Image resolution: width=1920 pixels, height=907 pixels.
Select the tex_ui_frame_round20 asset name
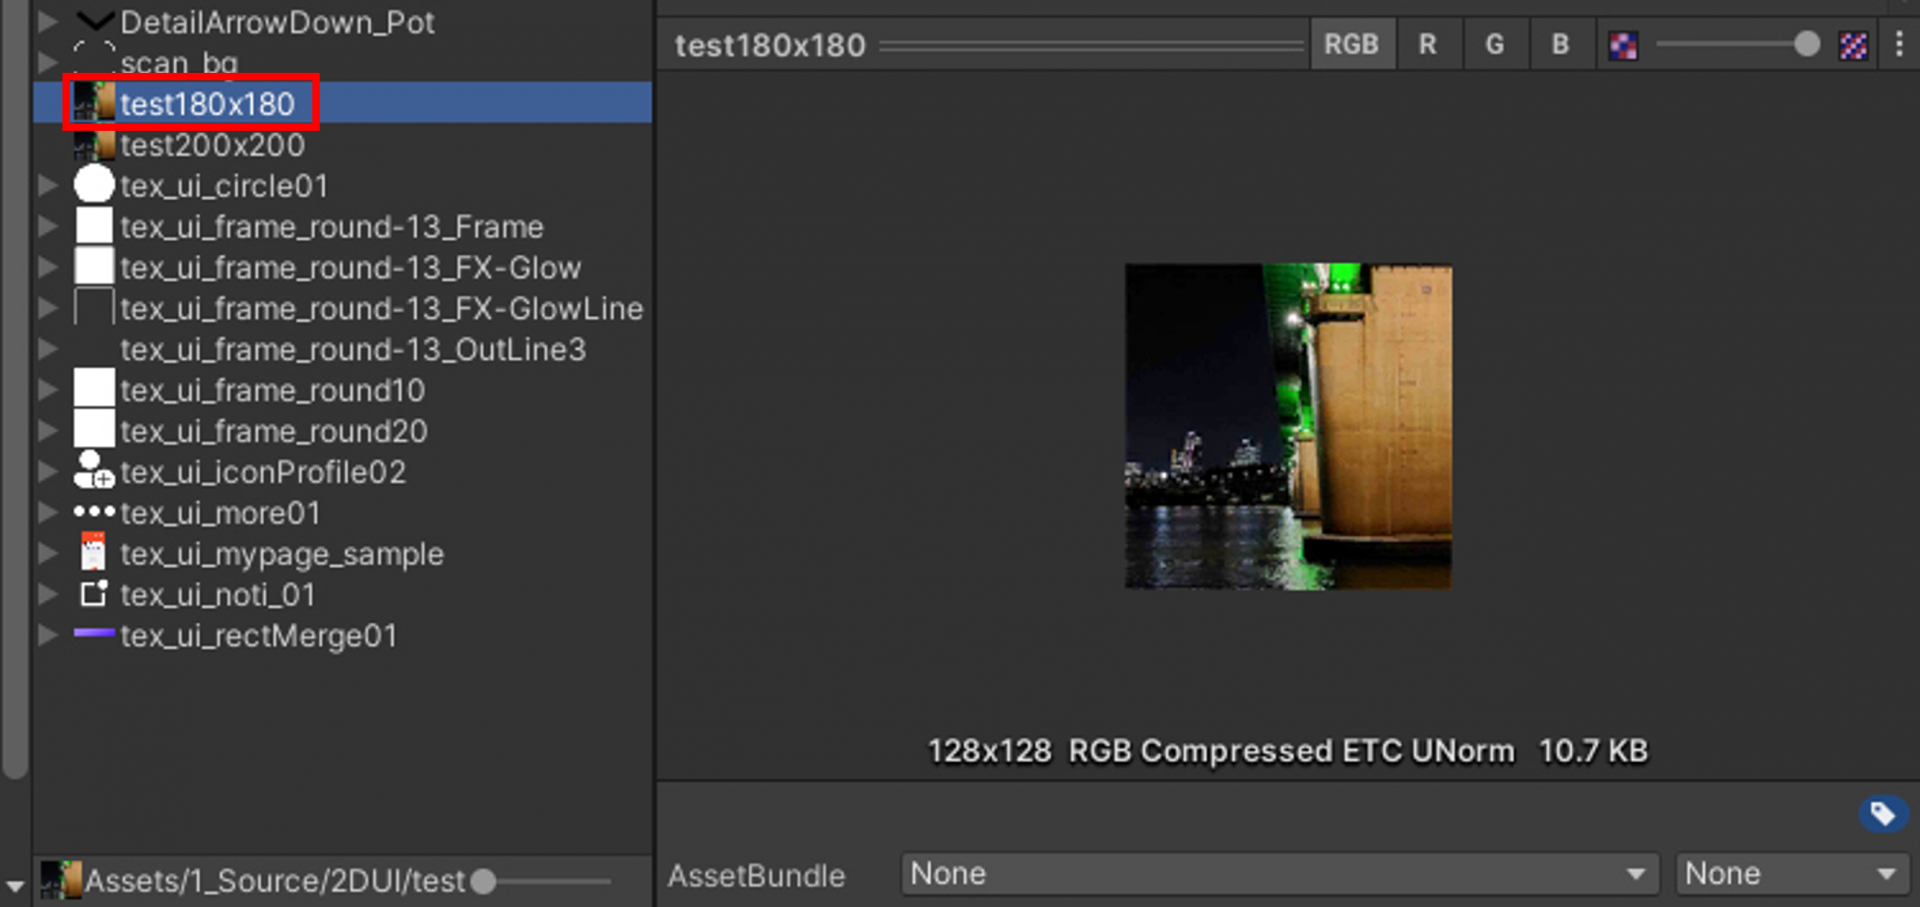(x=274, y=431)
